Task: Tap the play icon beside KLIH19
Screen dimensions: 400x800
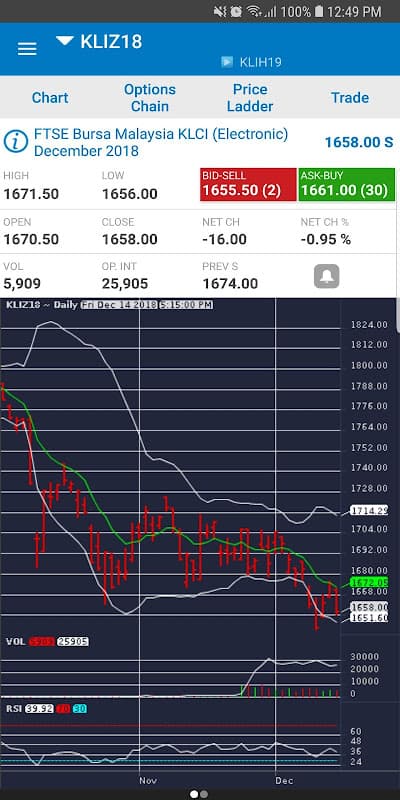Action: [x=227, y=62]
